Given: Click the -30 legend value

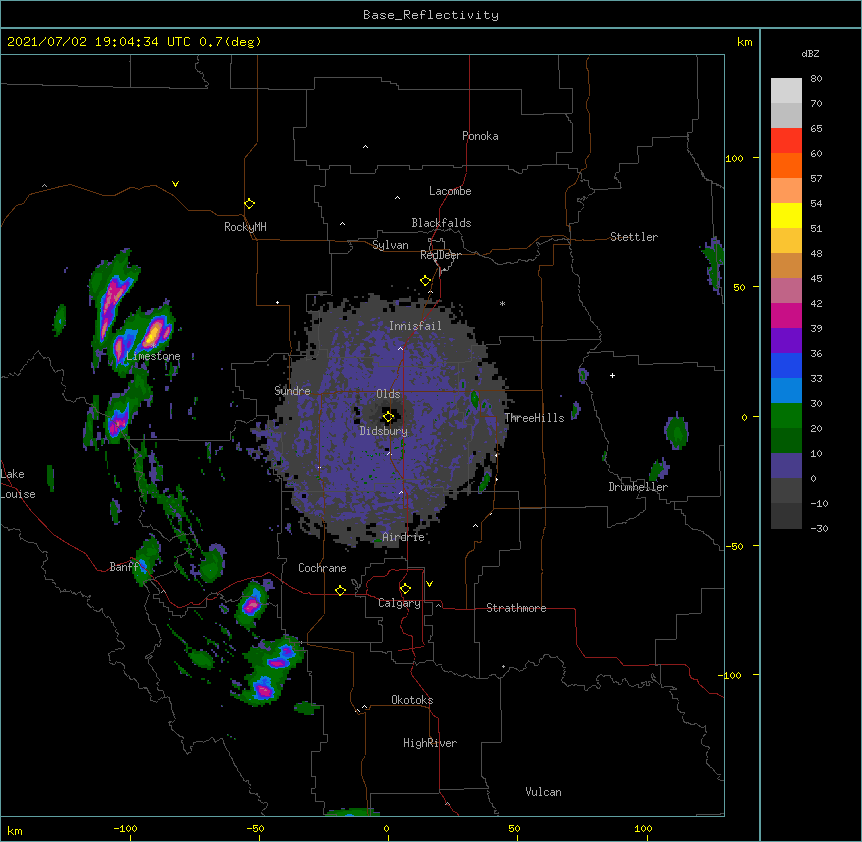Looking at the screenshot, I should point(819,528).
